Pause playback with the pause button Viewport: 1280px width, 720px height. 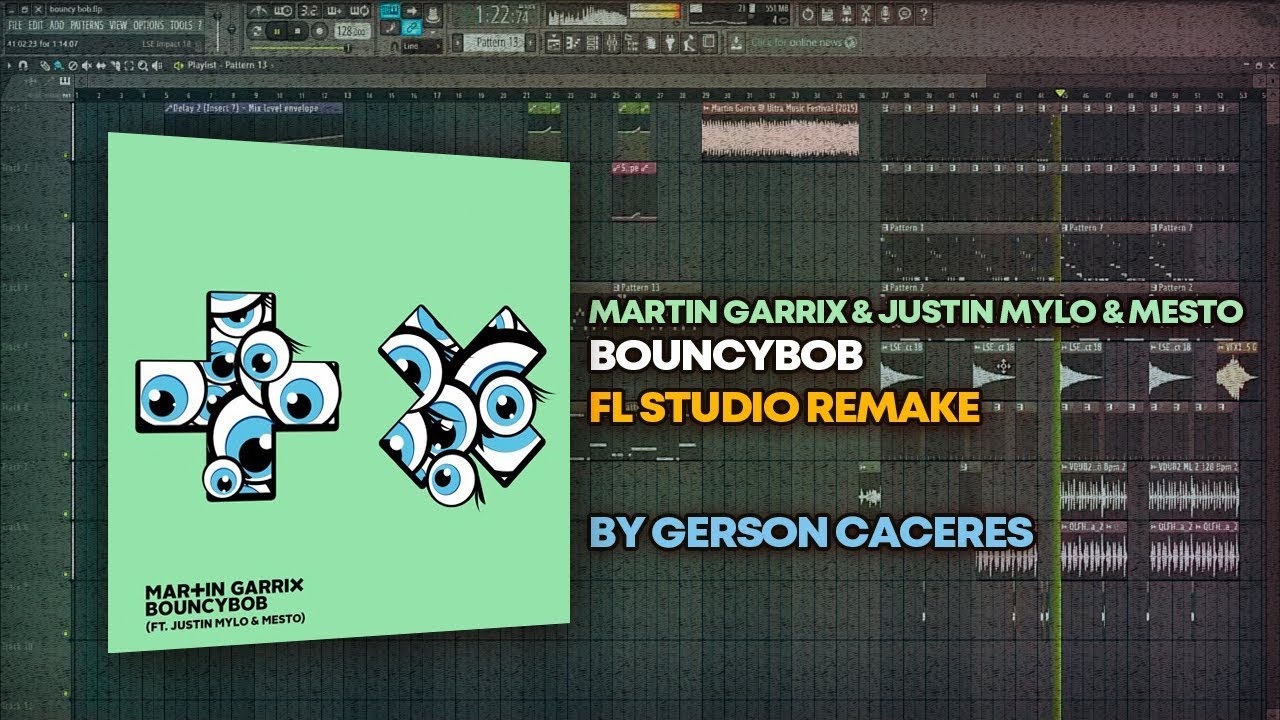click(x=276, y=31)
